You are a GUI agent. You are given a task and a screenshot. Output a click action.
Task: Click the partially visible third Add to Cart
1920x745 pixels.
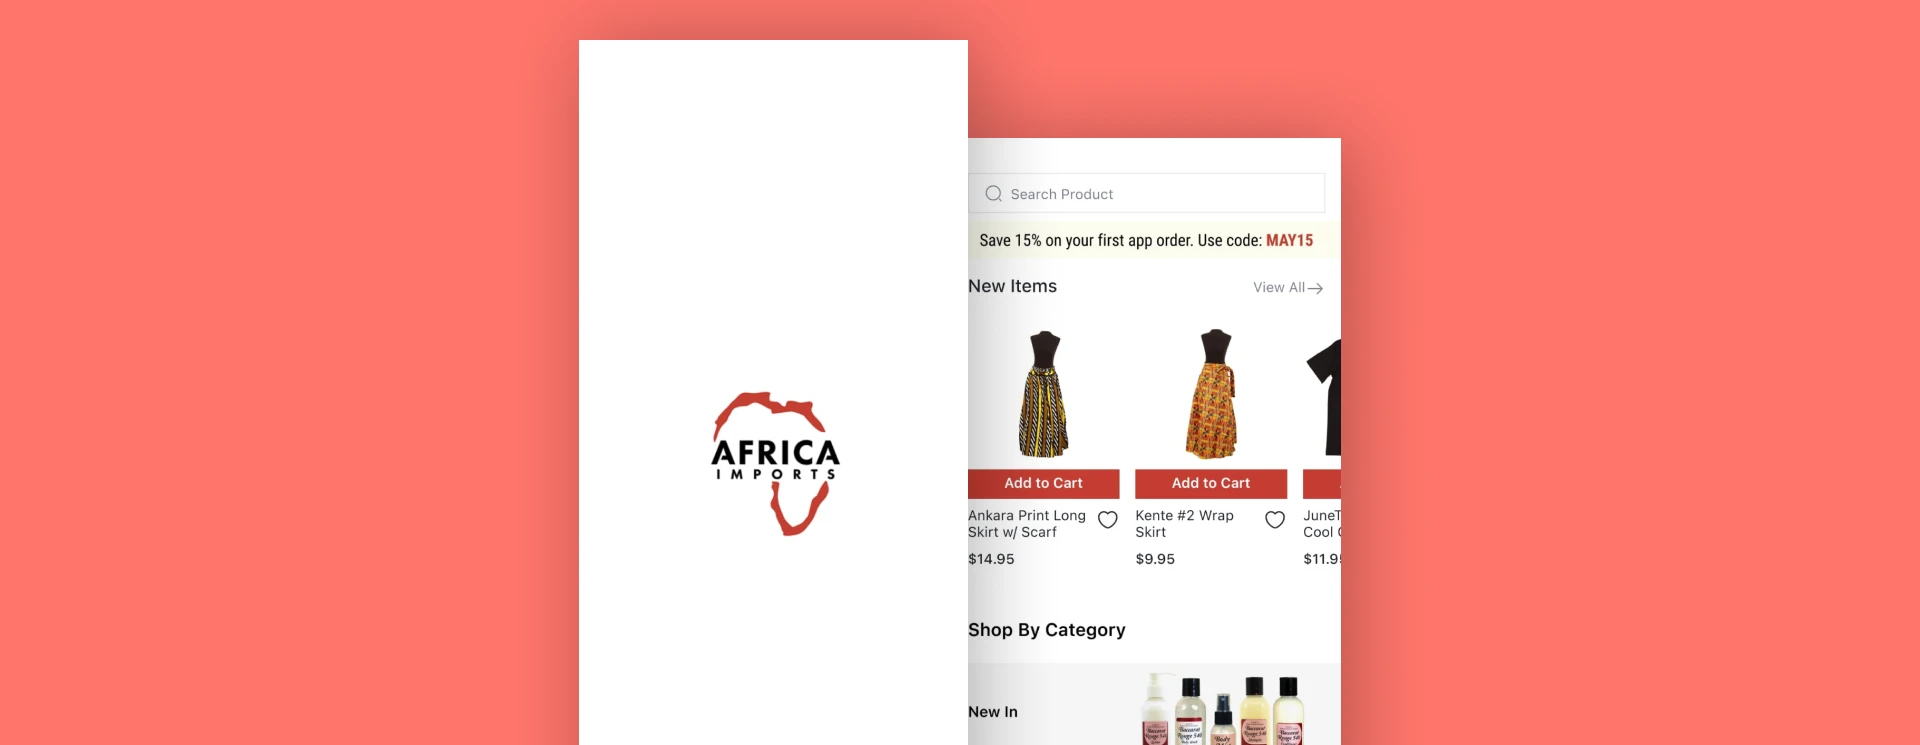coord(1322,483)
